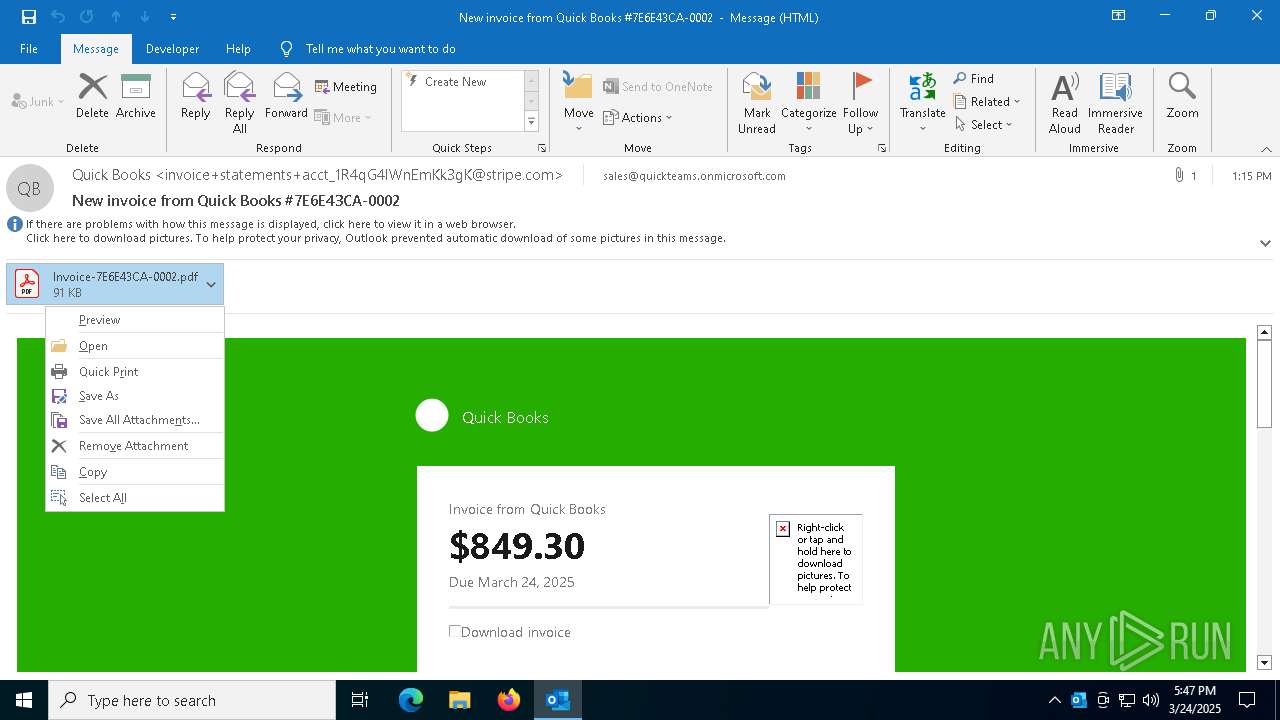Archive this email message
The image size is (1280, 720).
tap(136, 96)
